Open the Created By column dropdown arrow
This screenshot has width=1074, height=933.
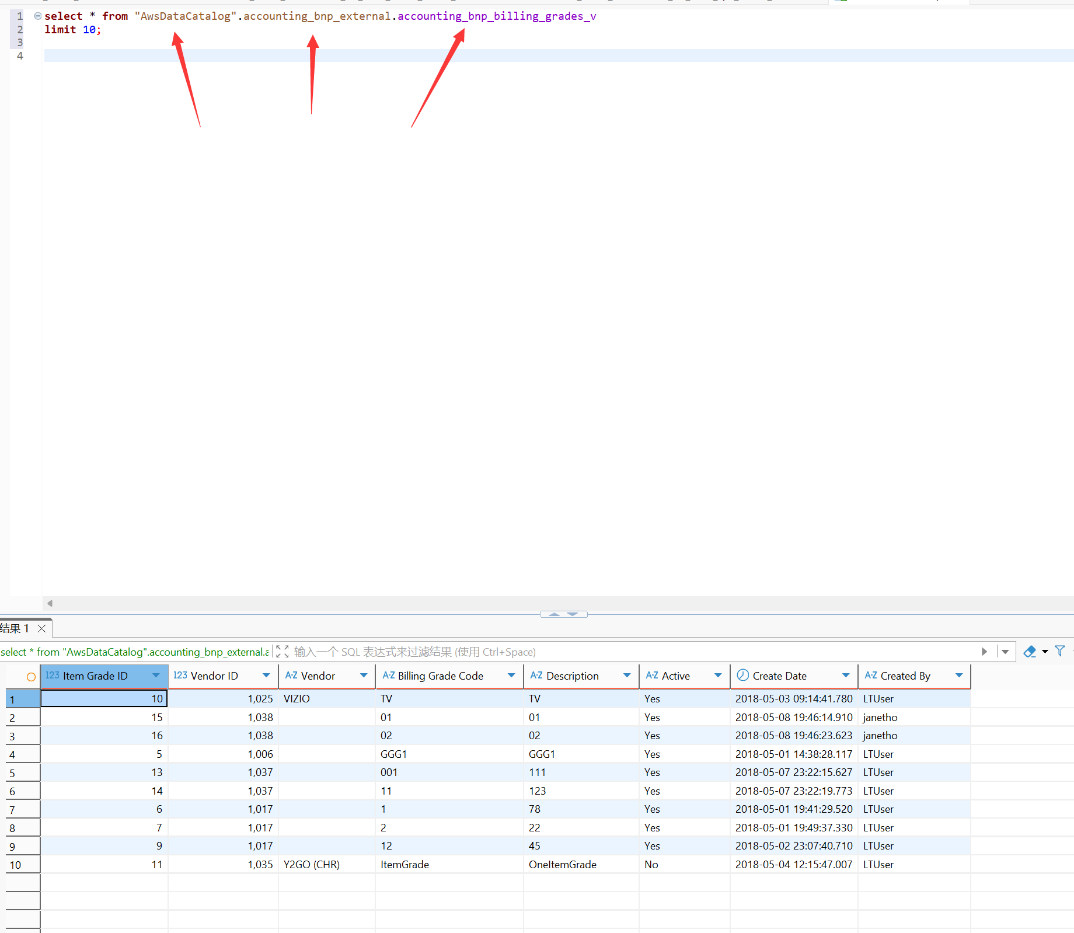click(x=959, y=675)
